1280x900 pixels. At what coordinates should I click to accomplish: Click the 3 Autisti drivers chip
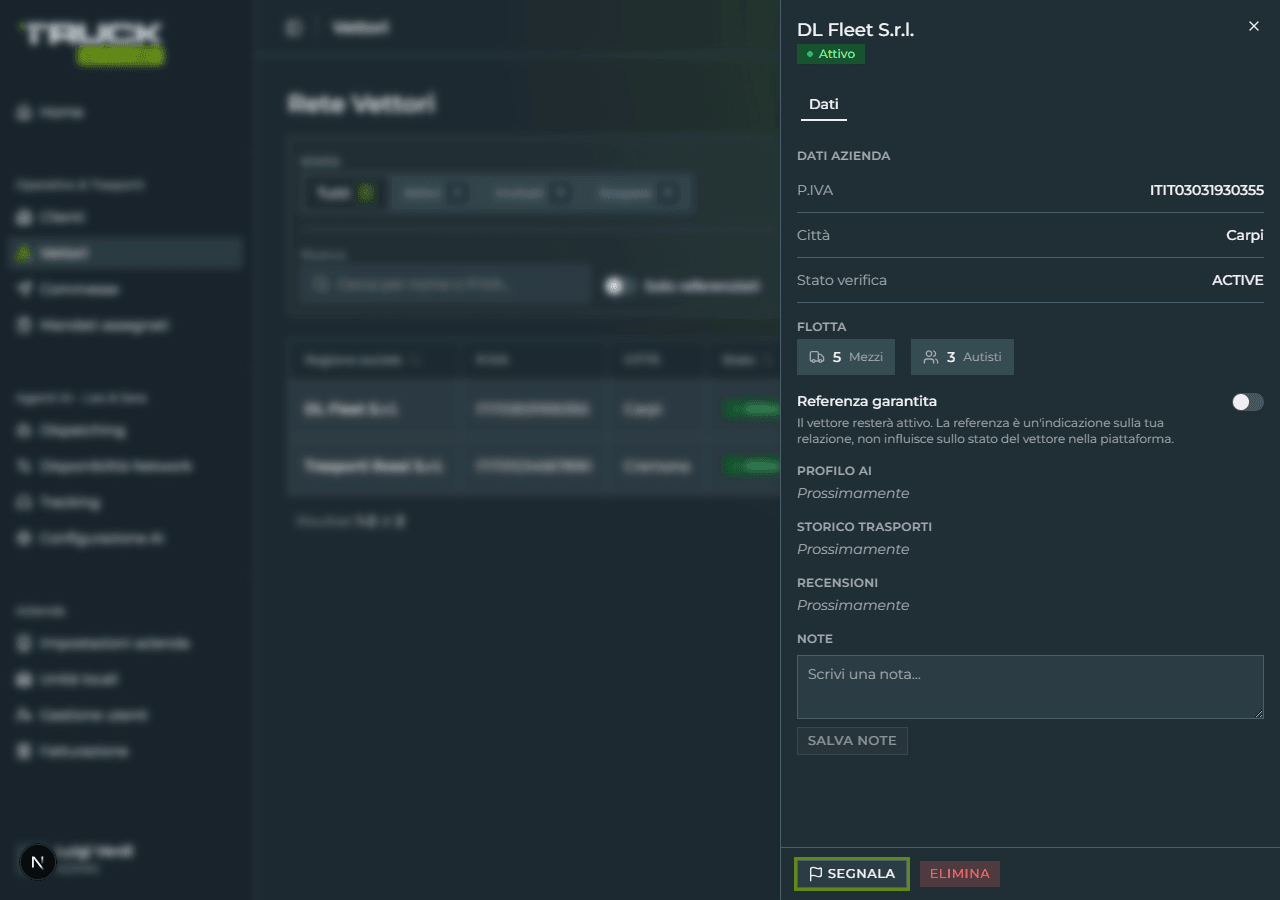962,357
